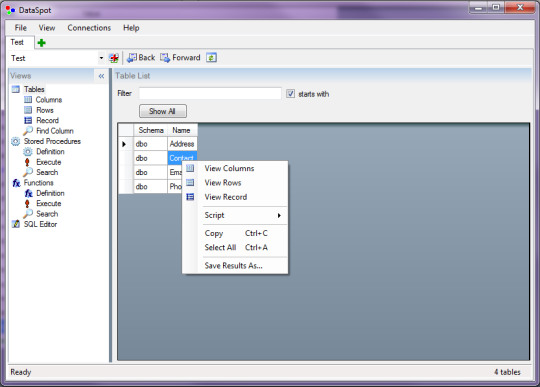
Task: Click the '4 tables' status bar text
Action: pos(507,372)
